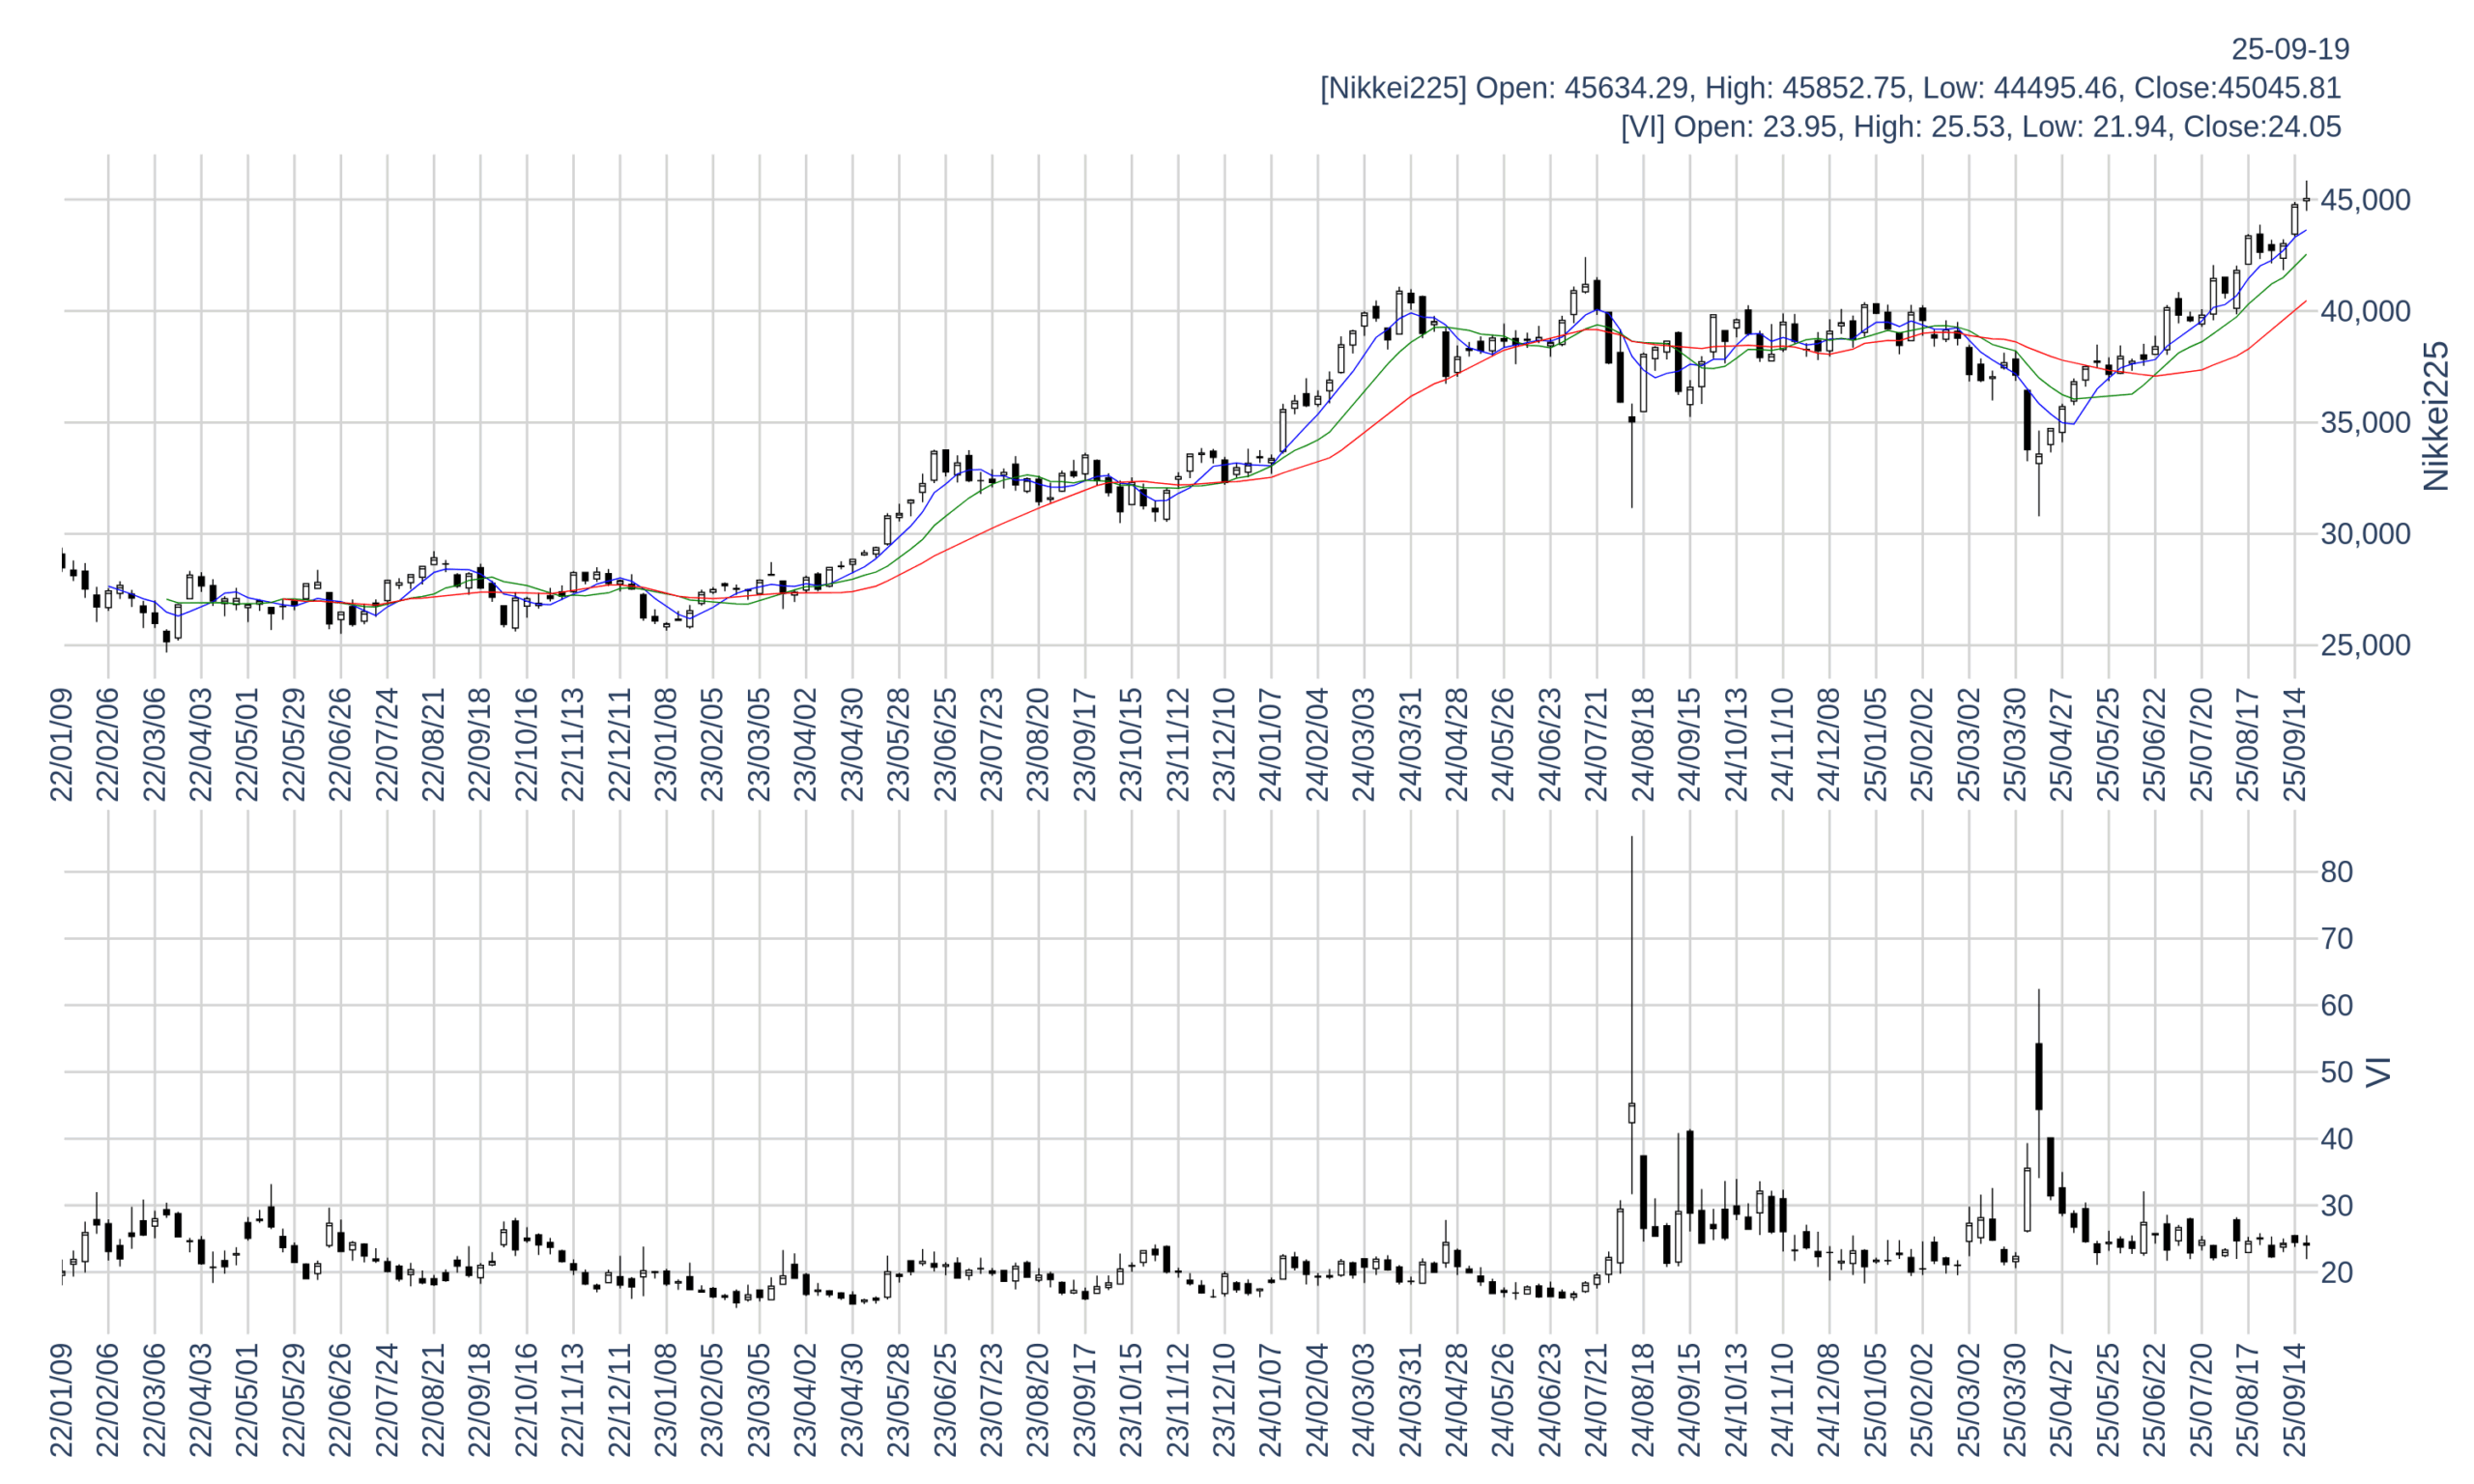Click the 20 tick label on the VI axis

pyautogui.click(x=2337, y=1272)
